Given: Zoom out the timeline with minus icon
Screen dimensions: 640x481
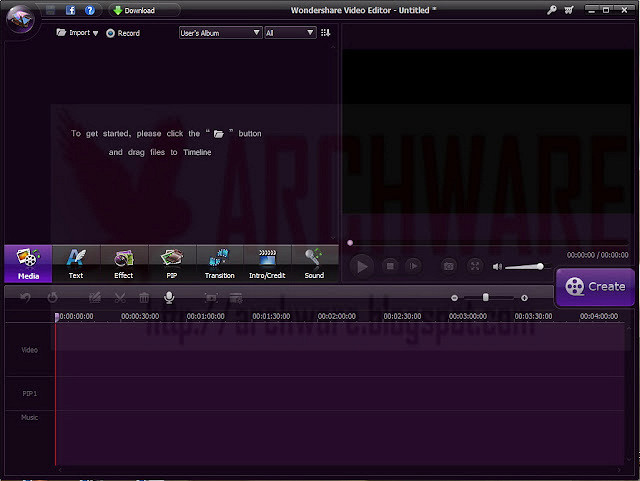Looking at the screenshot, I should click(454, 298).
